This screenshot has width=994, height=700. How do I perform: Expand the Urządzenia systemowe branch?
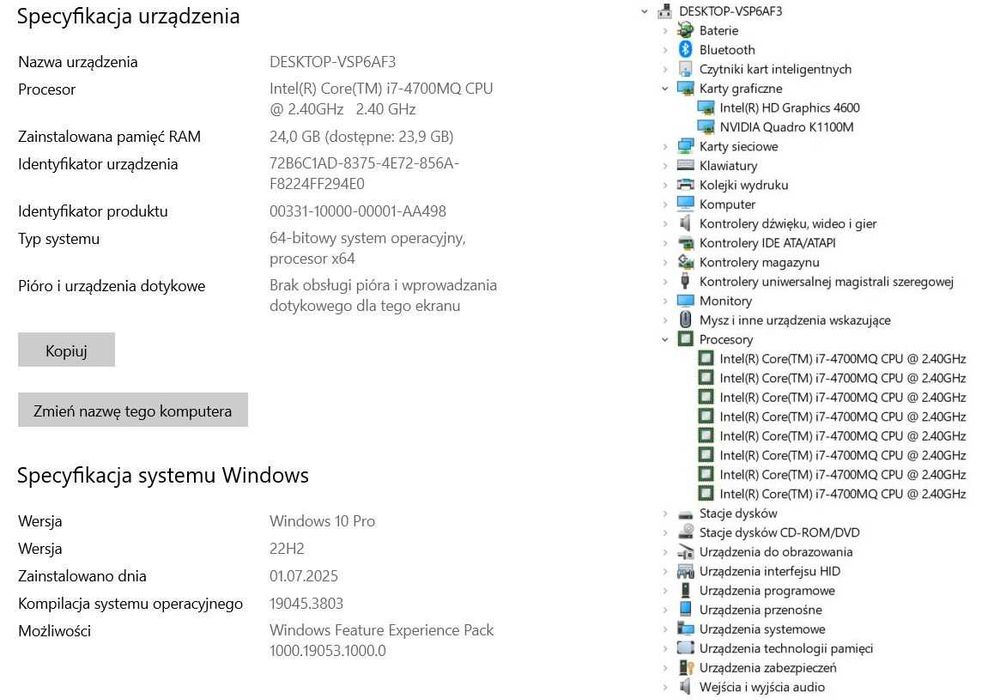coord(664,629)
